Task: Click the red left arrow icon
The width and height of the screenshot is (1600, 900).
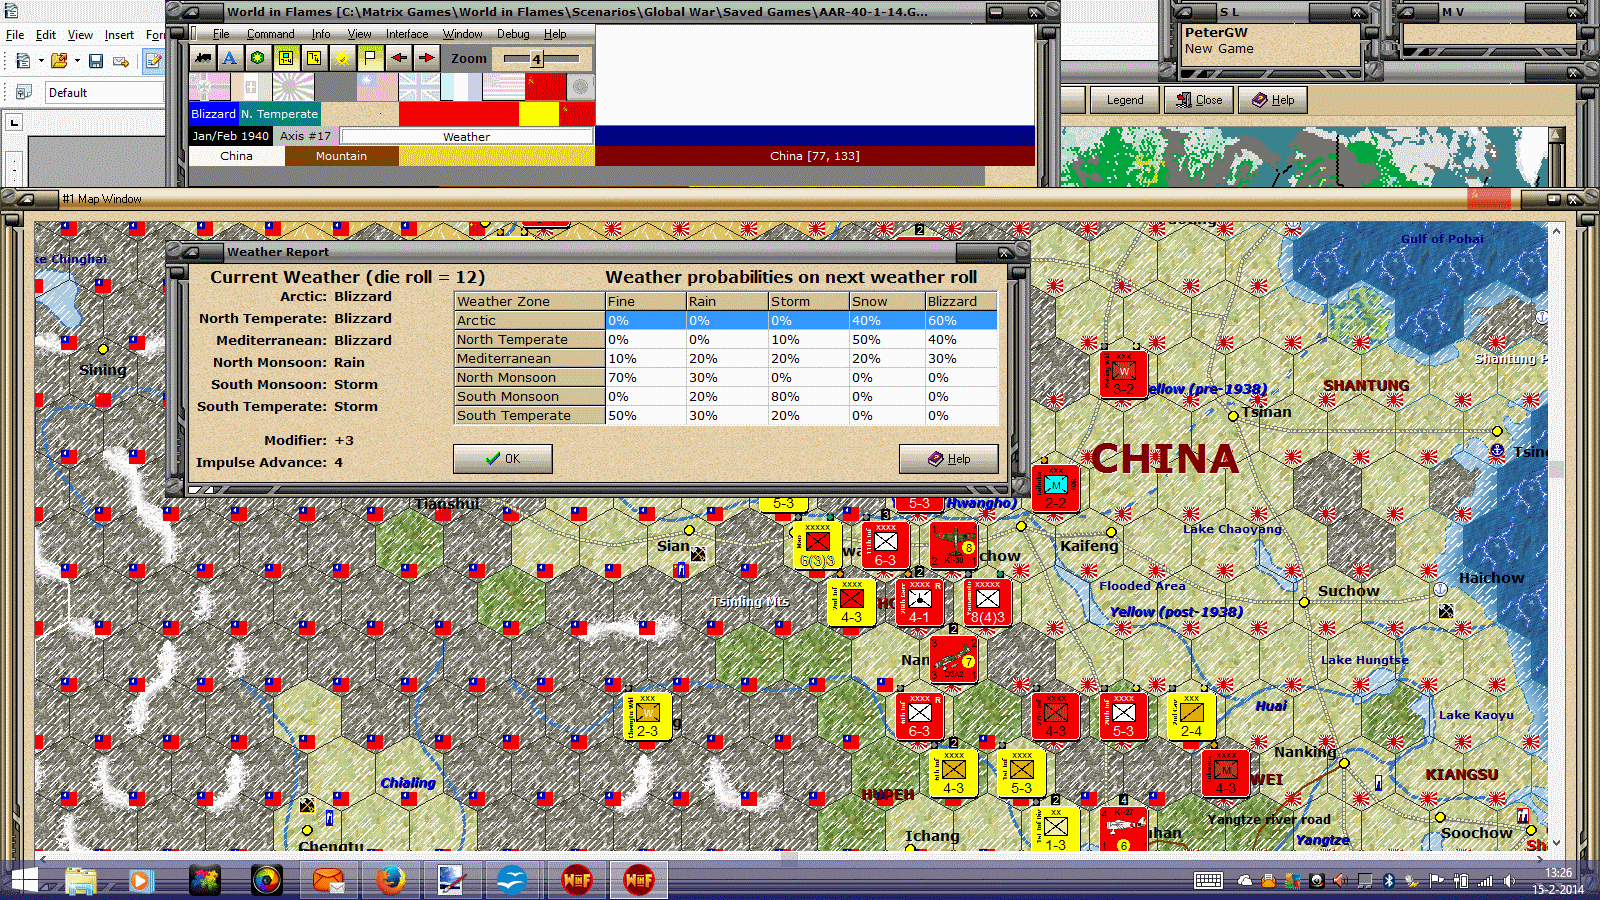Action: 398,58
